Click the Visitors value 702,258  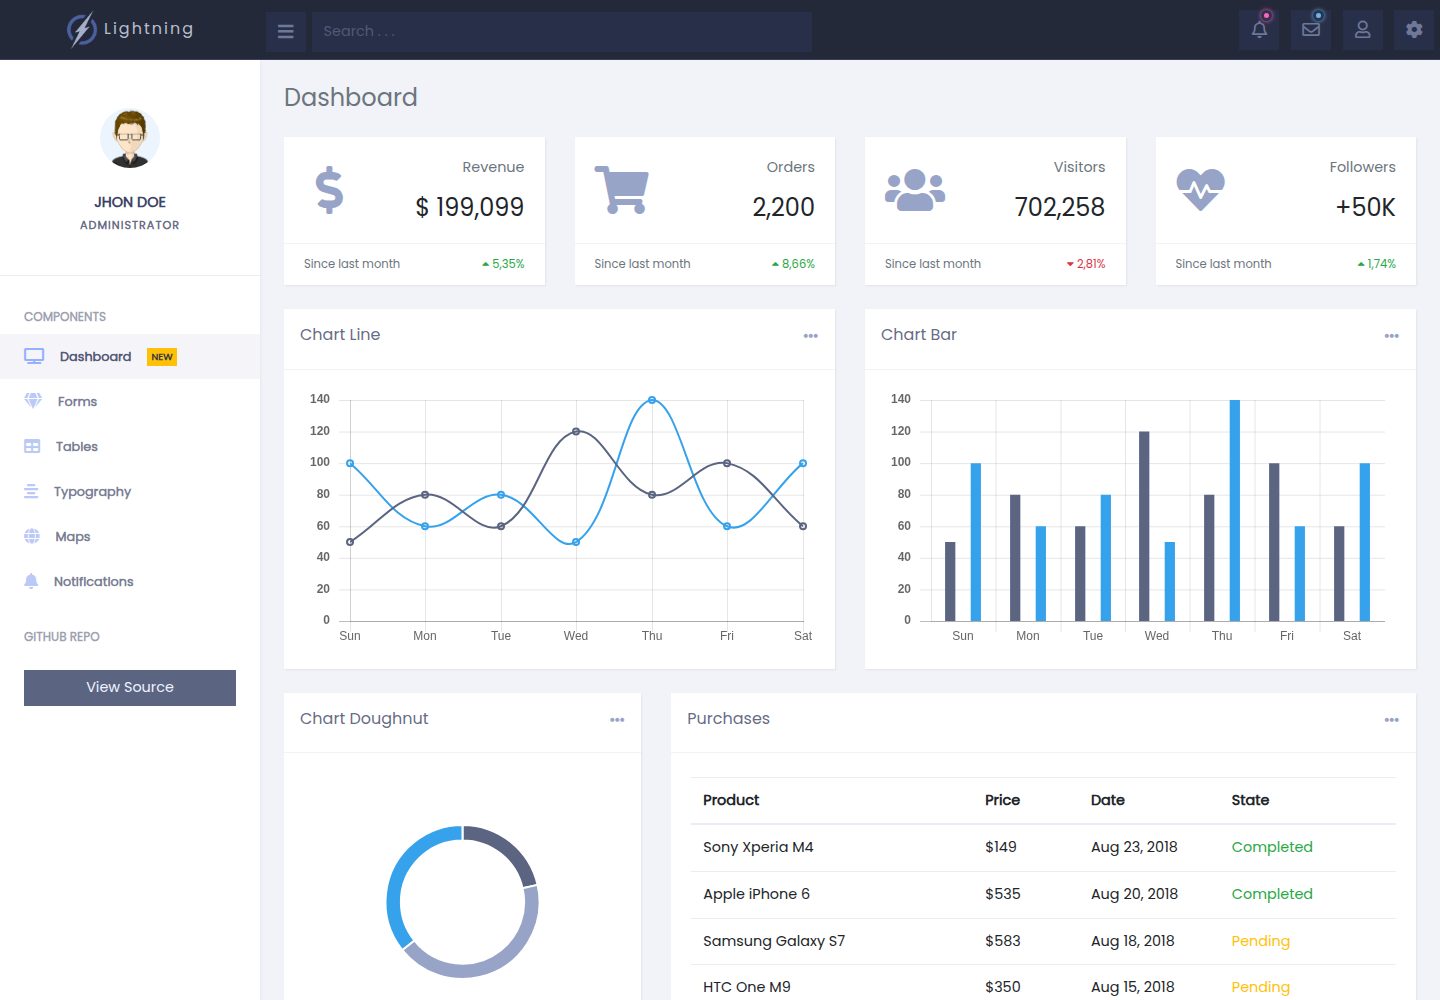pyautogui.click(x=1060, y=207)
